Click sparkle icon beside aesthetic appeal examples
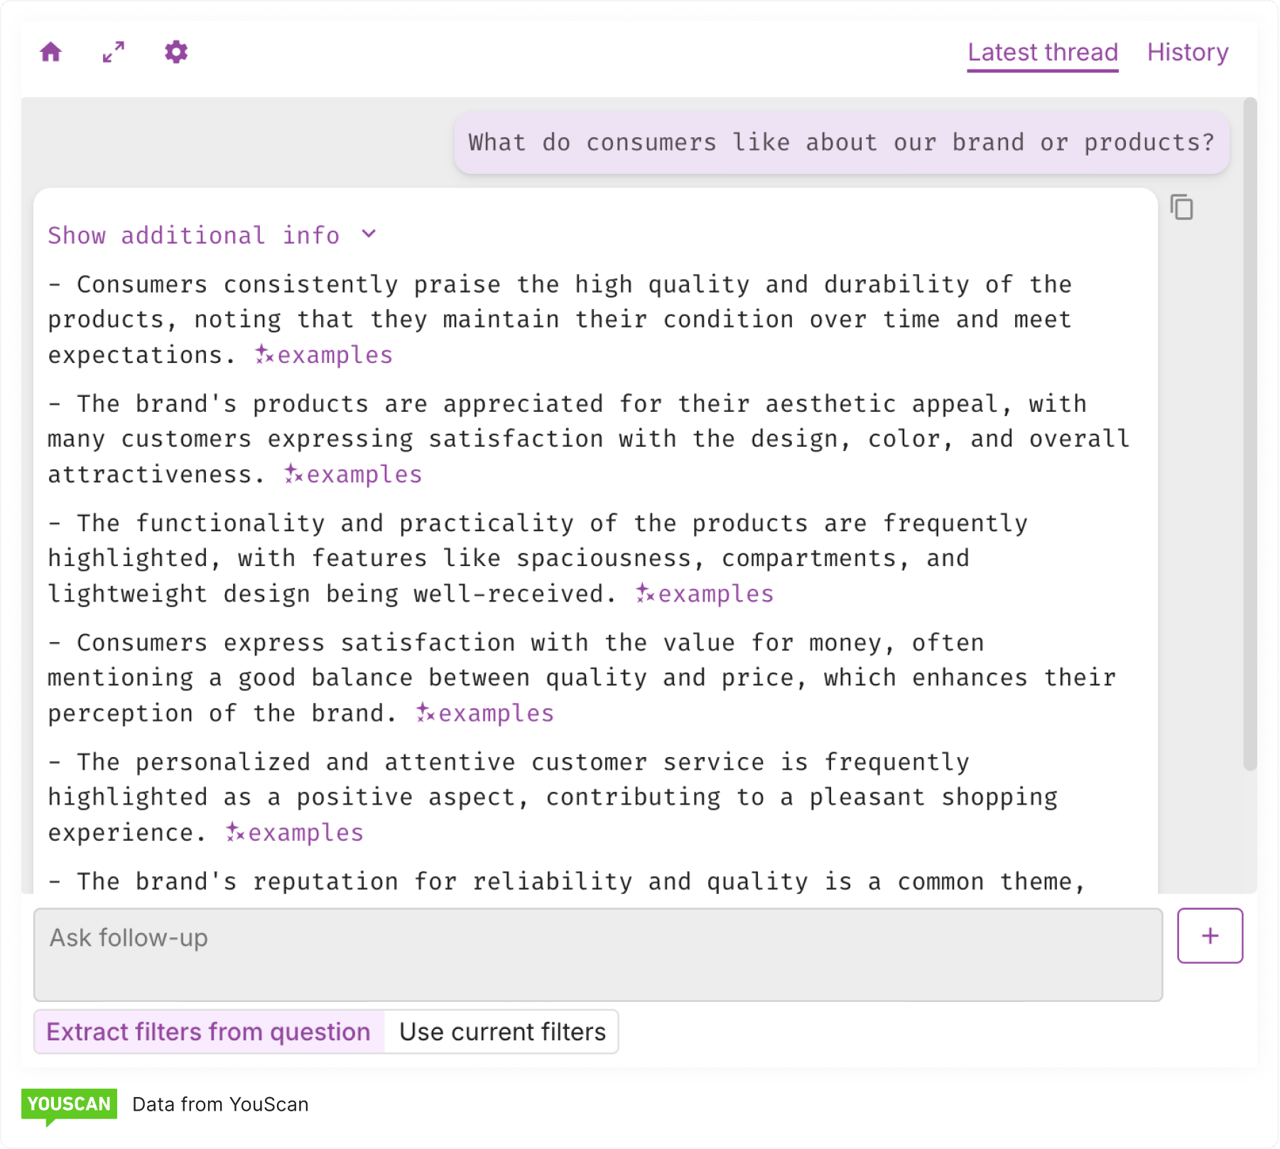Screen dimensions: 1280x1149 coord(293,474)
